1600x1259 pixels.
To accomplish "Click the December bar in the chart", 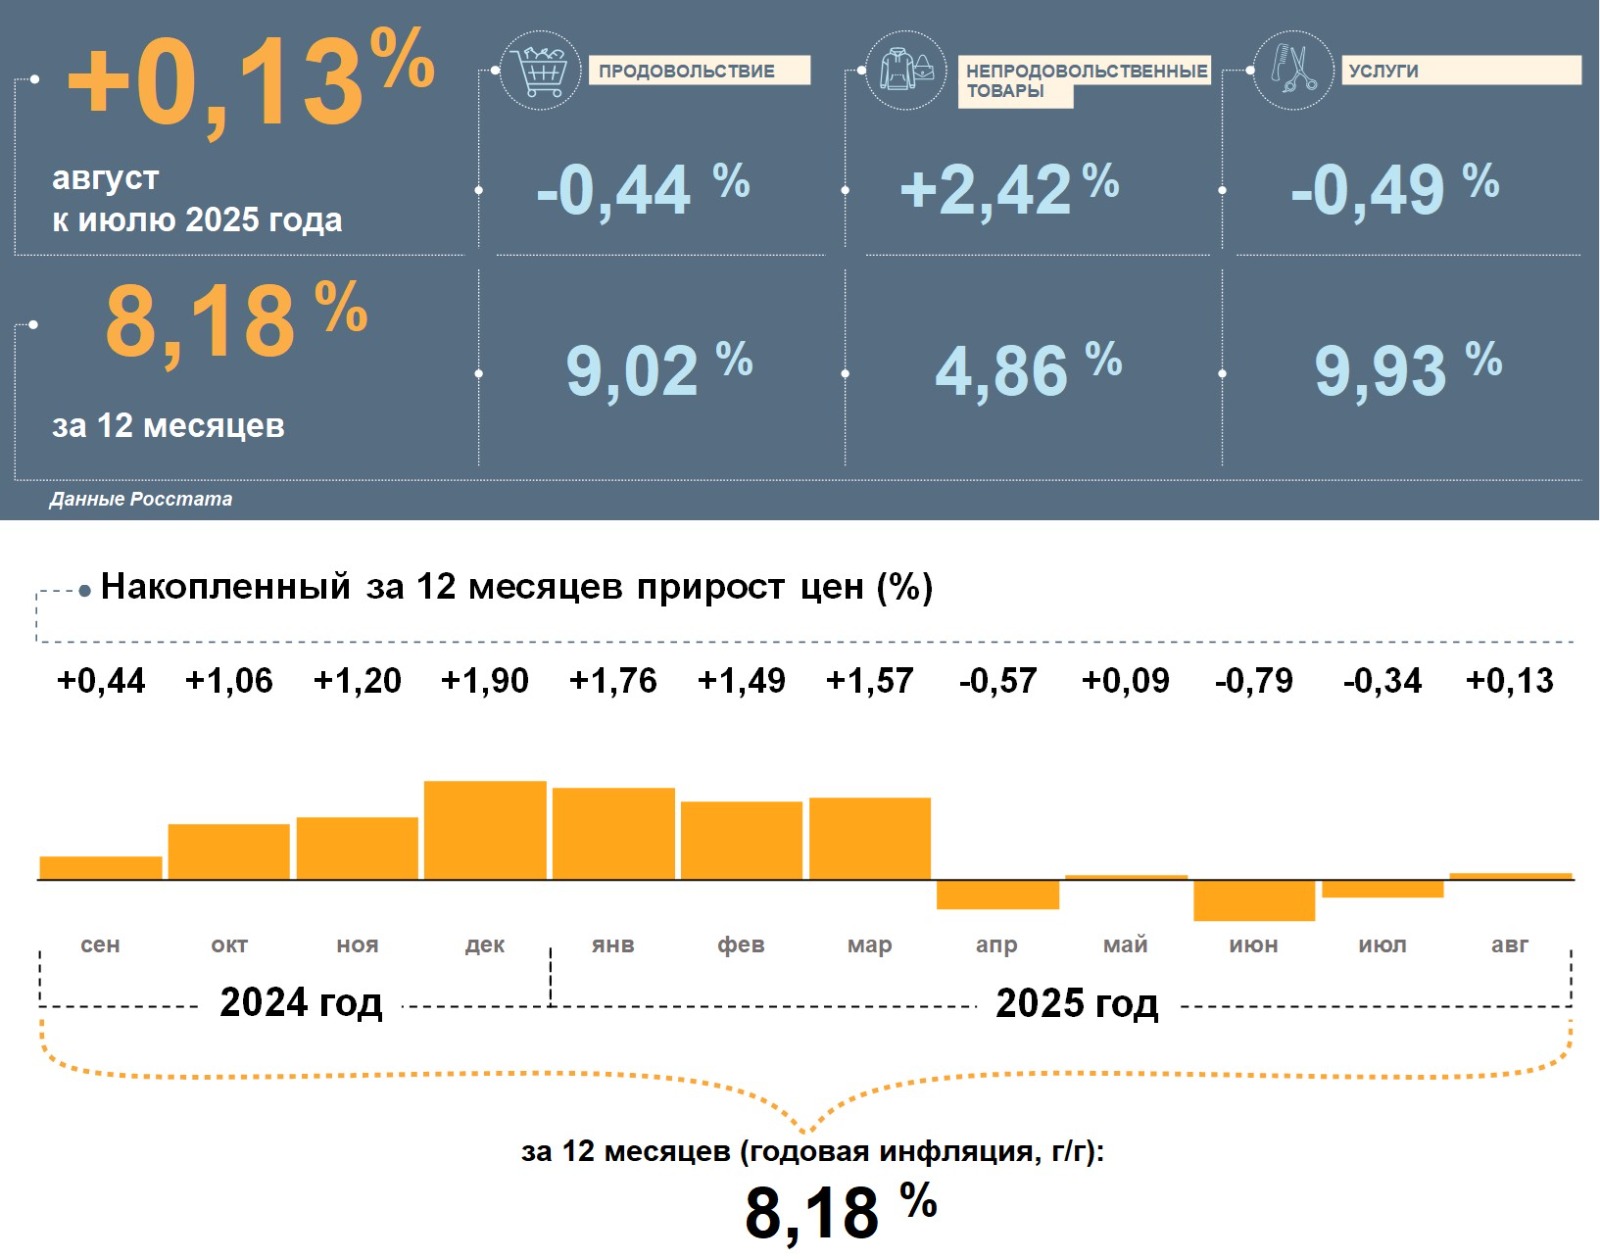I will (485, 830).
